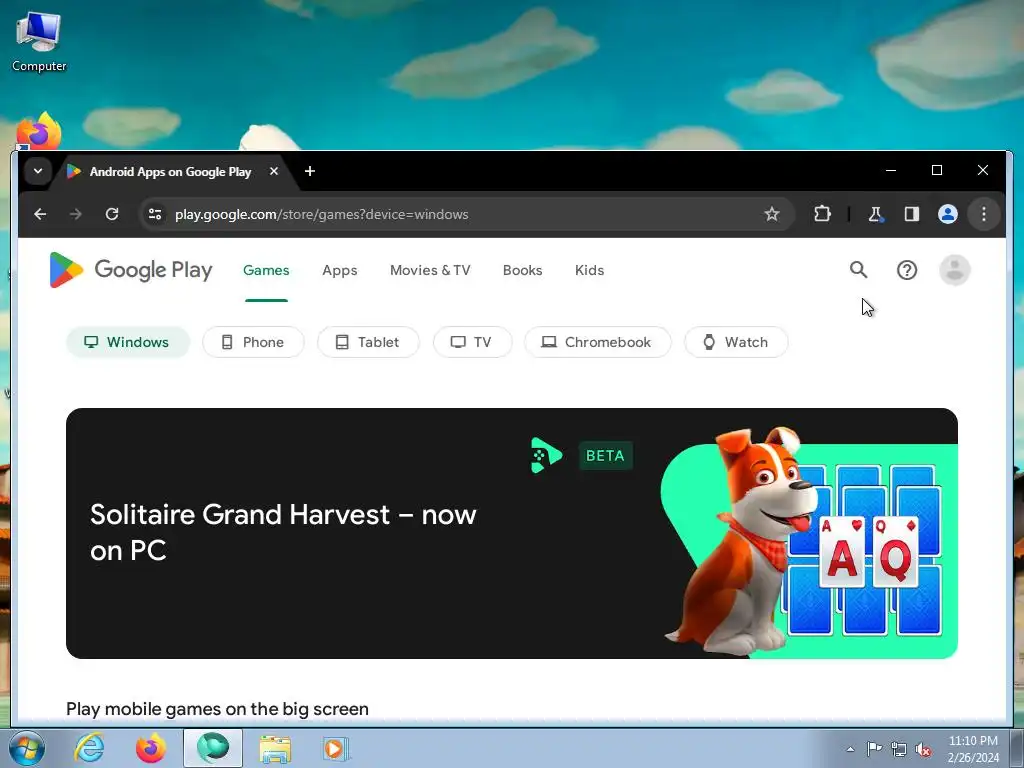Show hidden system tray icons

pyautogui.click(x=850, y=749)
